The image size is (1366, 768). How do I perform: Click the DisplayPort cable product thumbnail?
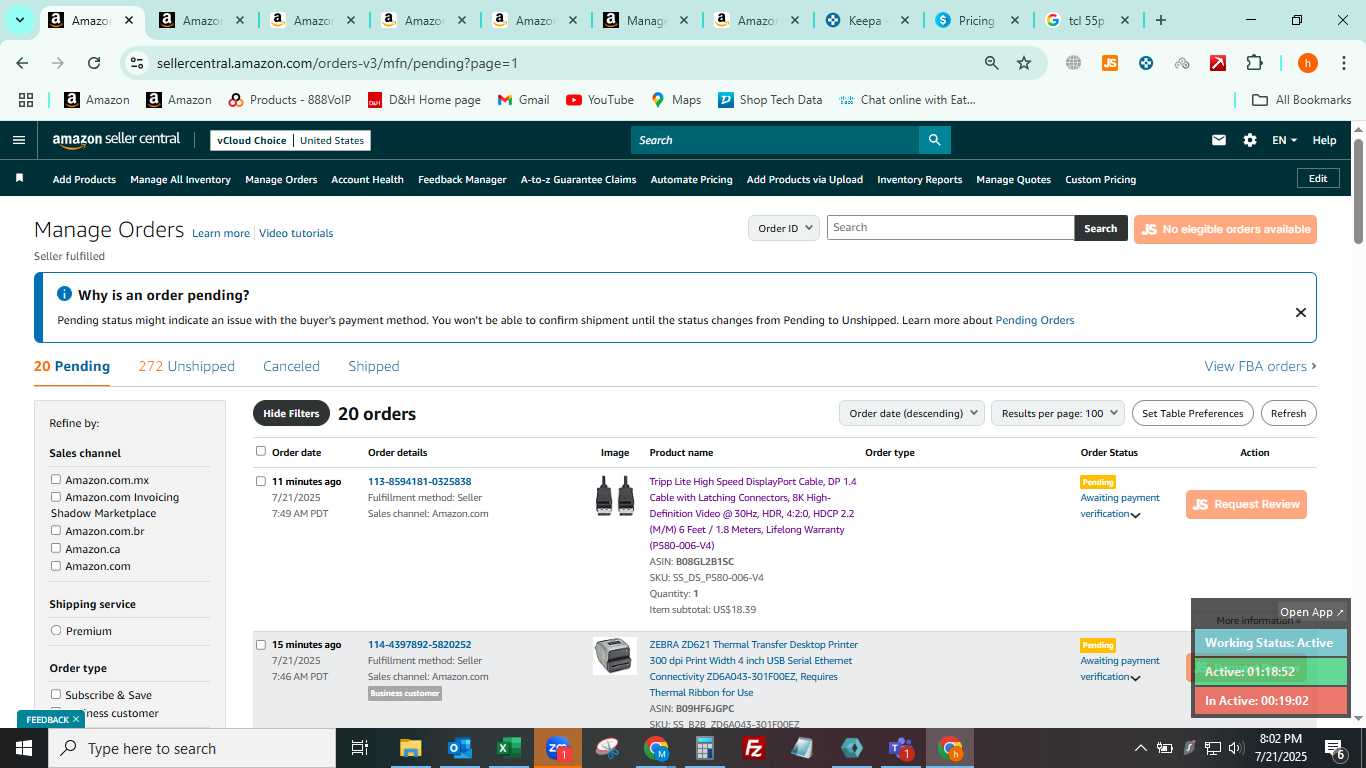615,496
